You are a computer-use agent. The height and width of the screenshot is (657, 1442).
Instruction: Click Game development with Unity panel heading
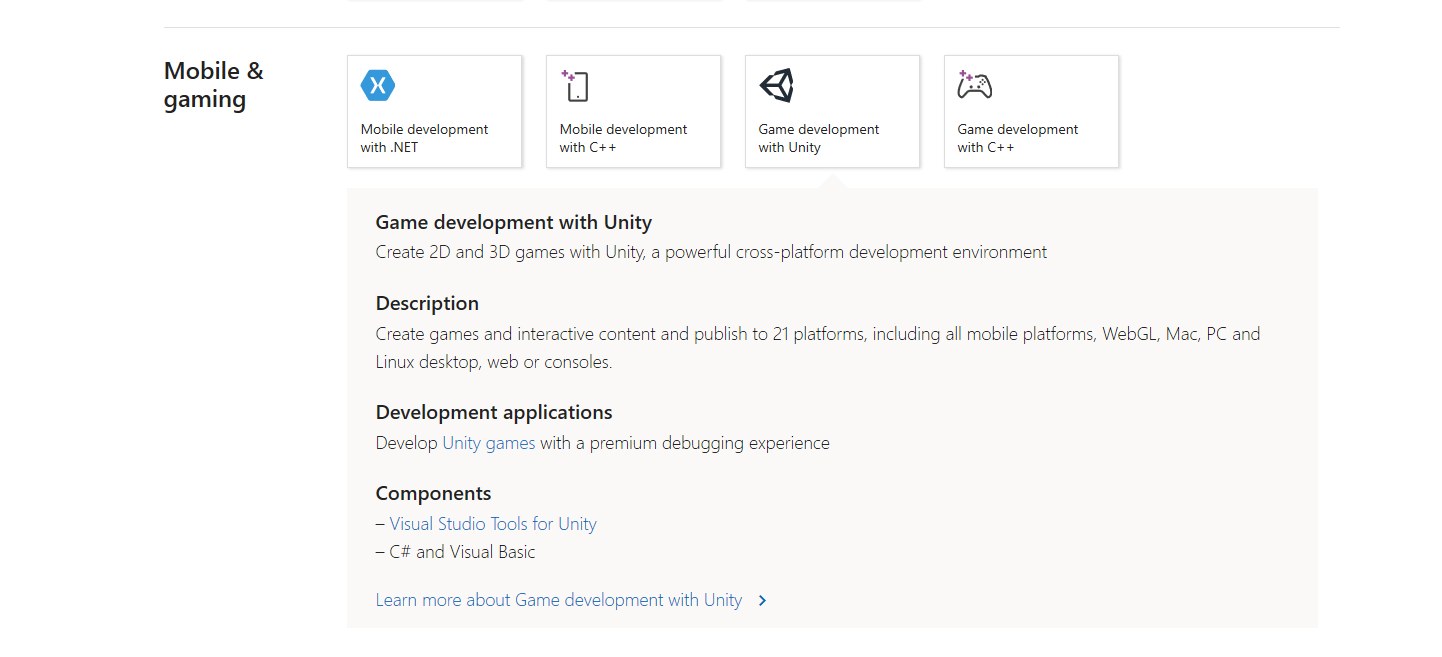tap(514, 223)
